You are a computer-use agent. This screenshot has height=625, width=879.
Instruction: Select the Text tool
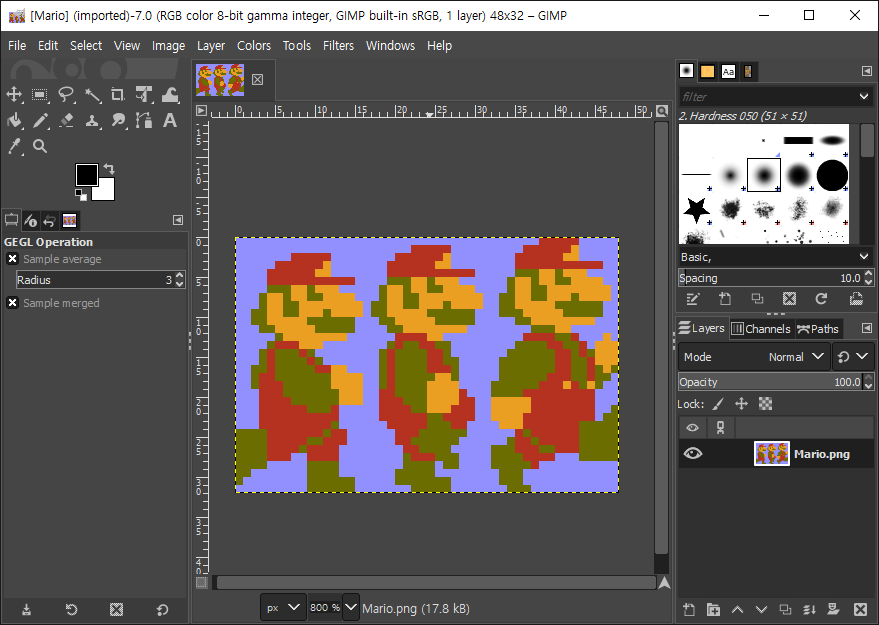point(170,120)
